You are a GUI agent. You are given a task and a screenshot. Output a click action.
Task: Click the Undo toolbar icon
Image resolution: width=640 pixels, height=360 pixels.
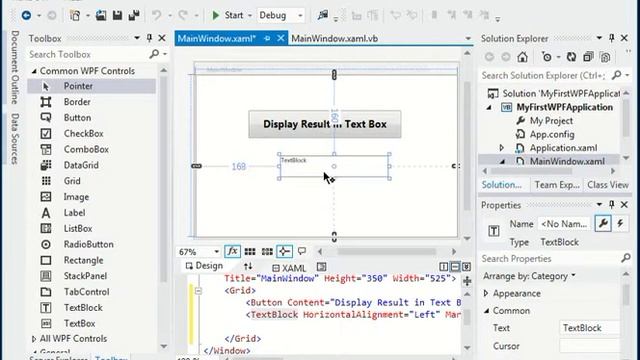point(156,16)
